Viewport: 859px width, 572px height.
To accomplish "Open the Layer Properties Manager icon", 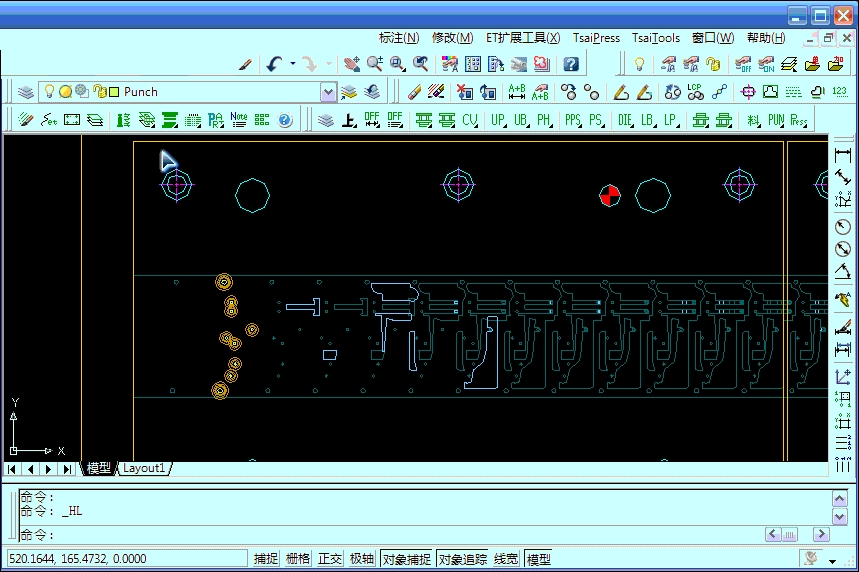I will (x=25, y=92).
